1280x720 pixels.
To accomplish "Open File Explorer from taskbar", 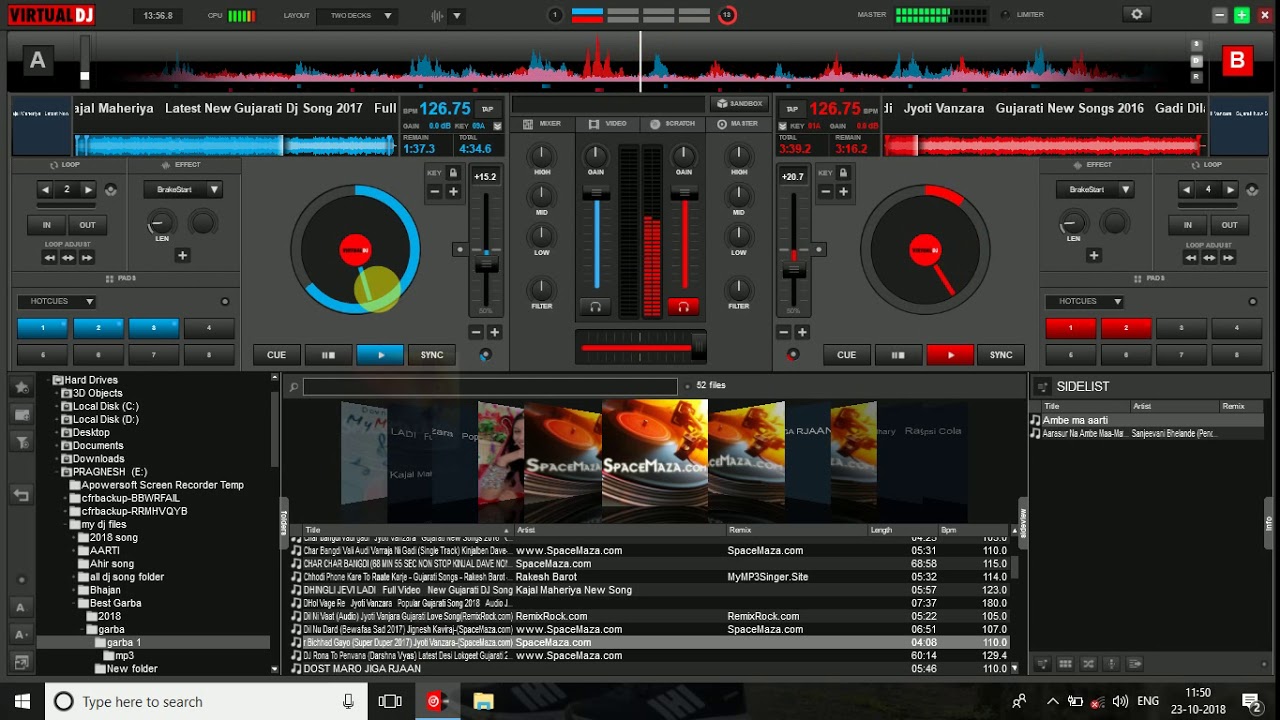I will (483, 702).
